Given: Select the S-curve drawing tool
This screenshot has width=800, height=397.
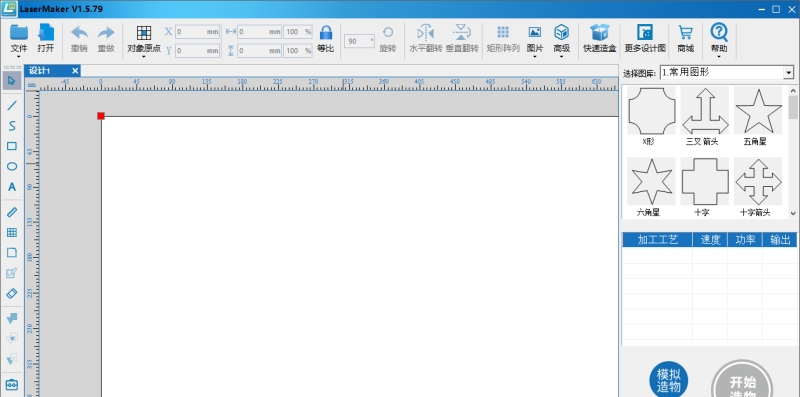Looking at the screenshot, I should (12, 126).
